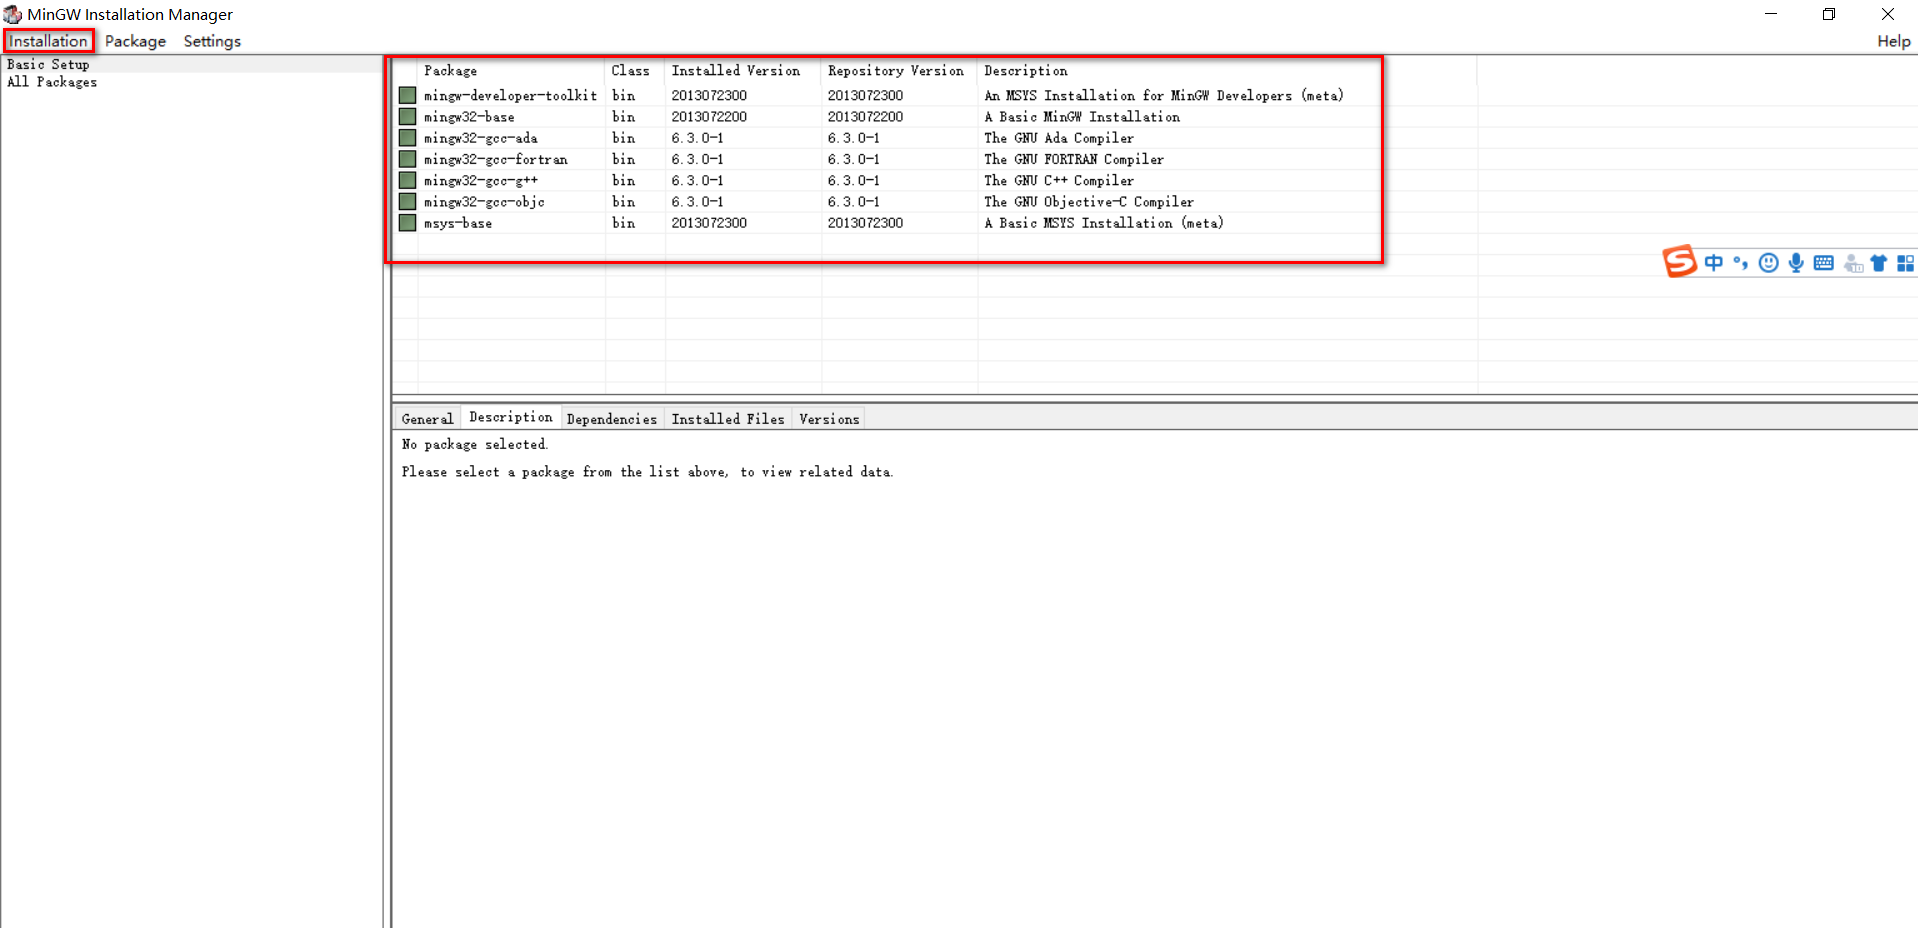Image resolution: width=1918 pixels, height=928 pixels.
Task: Select the mingw32-gcc-objc package name
Action: pos(484,201)
